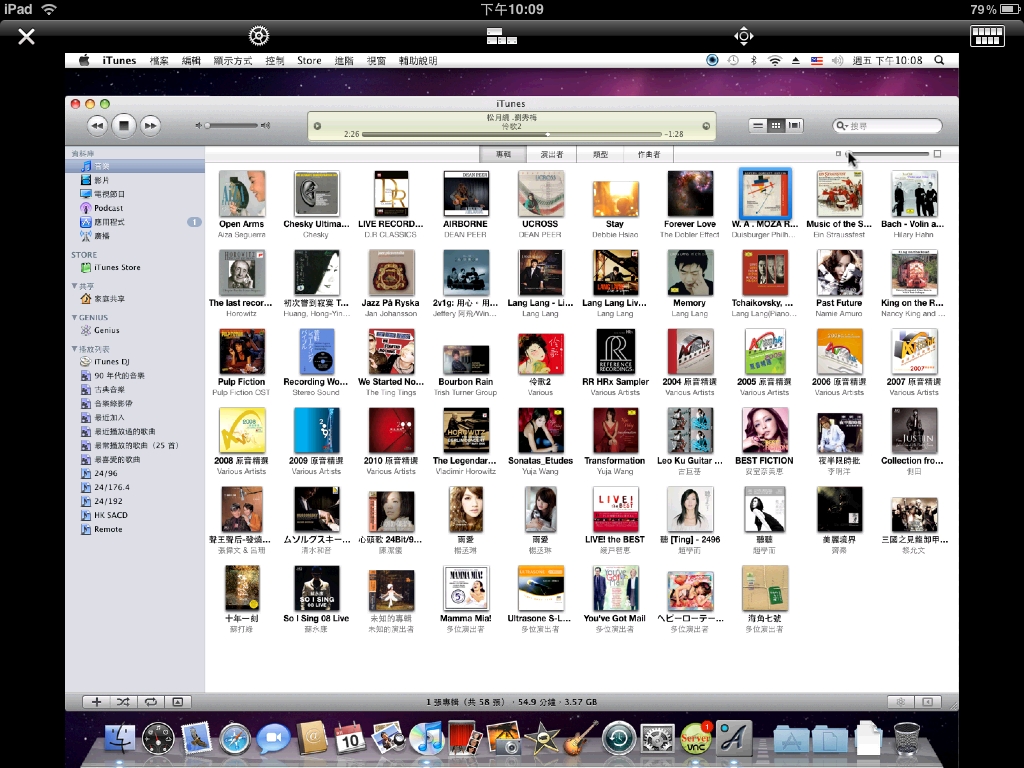Viewport: 1024px width, 768px height.
Task: Show artwork viewer button
Action: [178, 702]
